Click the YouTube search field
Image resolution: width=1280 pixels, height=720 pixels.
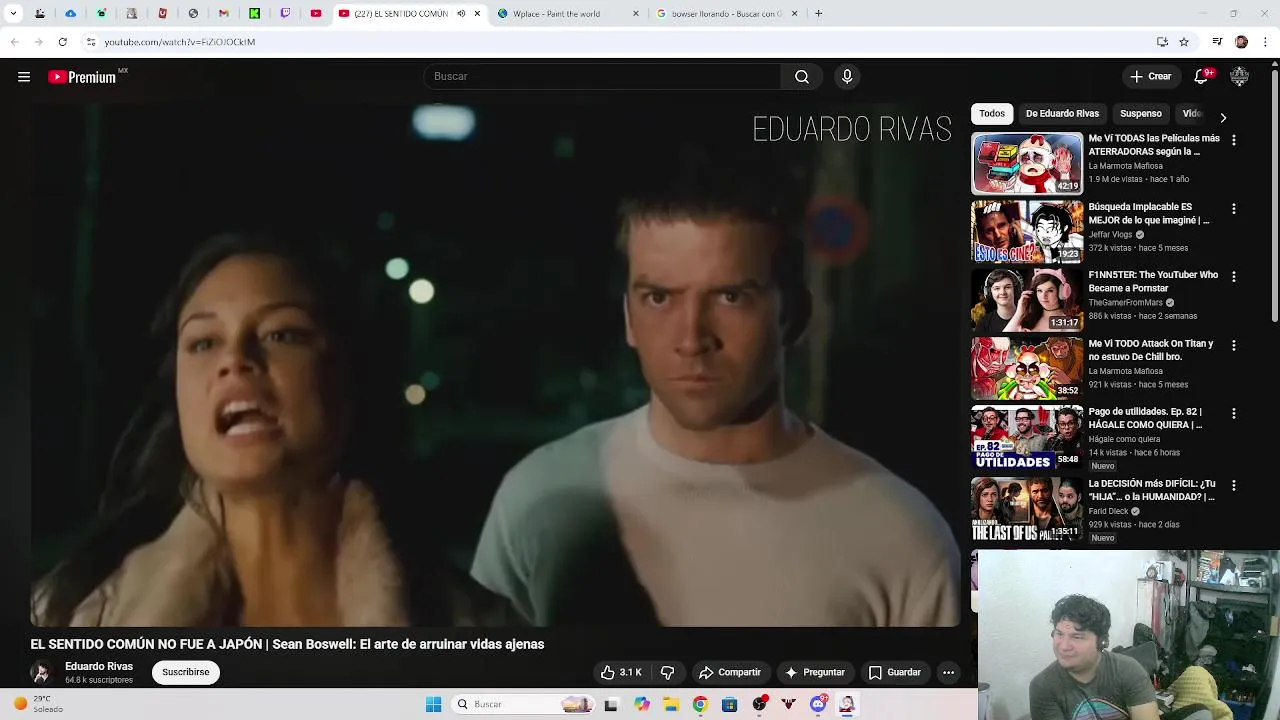pos(602,77)
